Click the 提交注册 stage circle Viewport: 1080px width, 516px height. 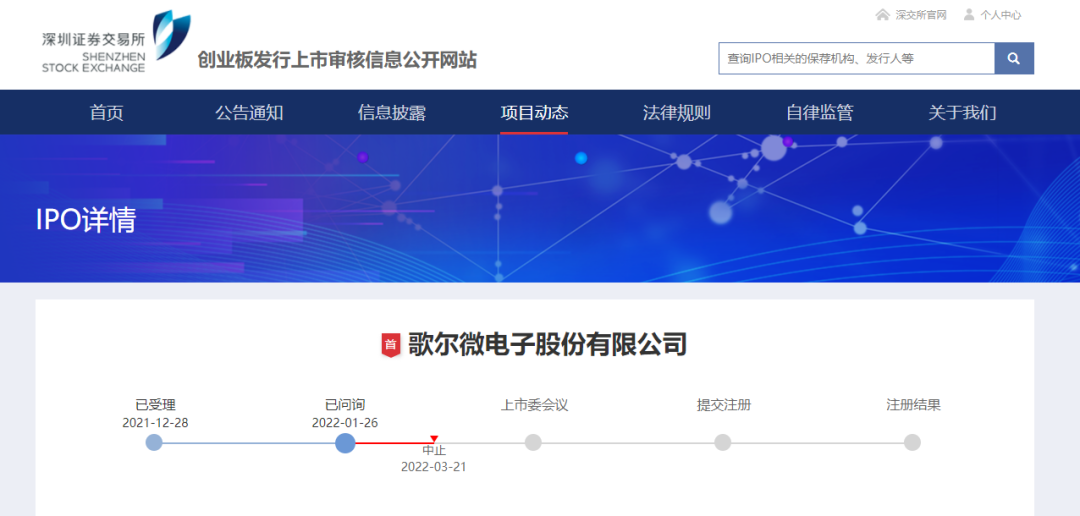723,443
